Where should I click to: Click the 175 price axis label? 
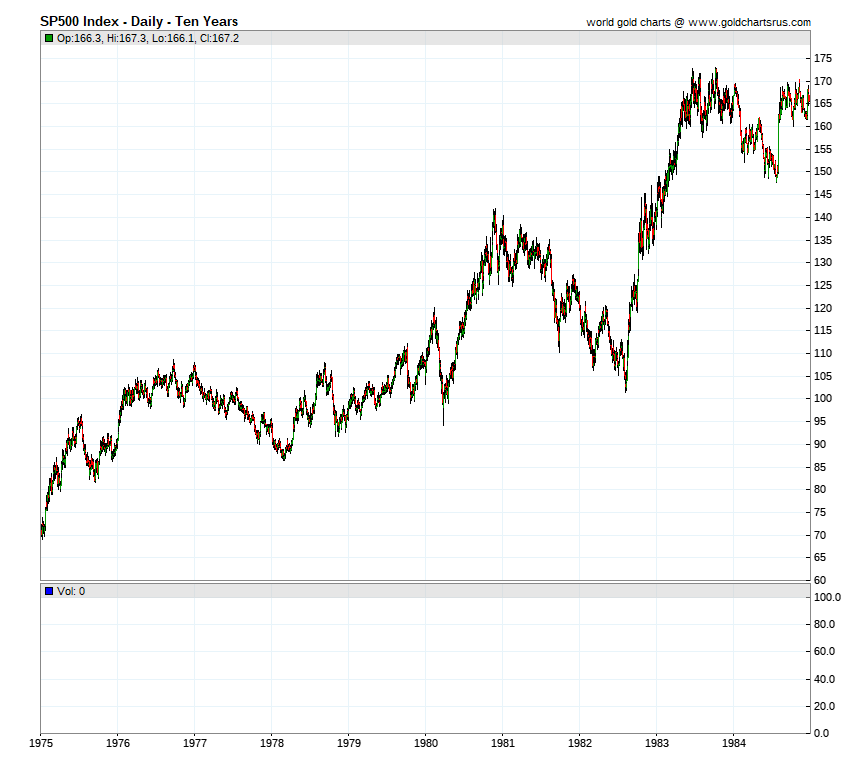pyautogui.click(x=823, y=59)
